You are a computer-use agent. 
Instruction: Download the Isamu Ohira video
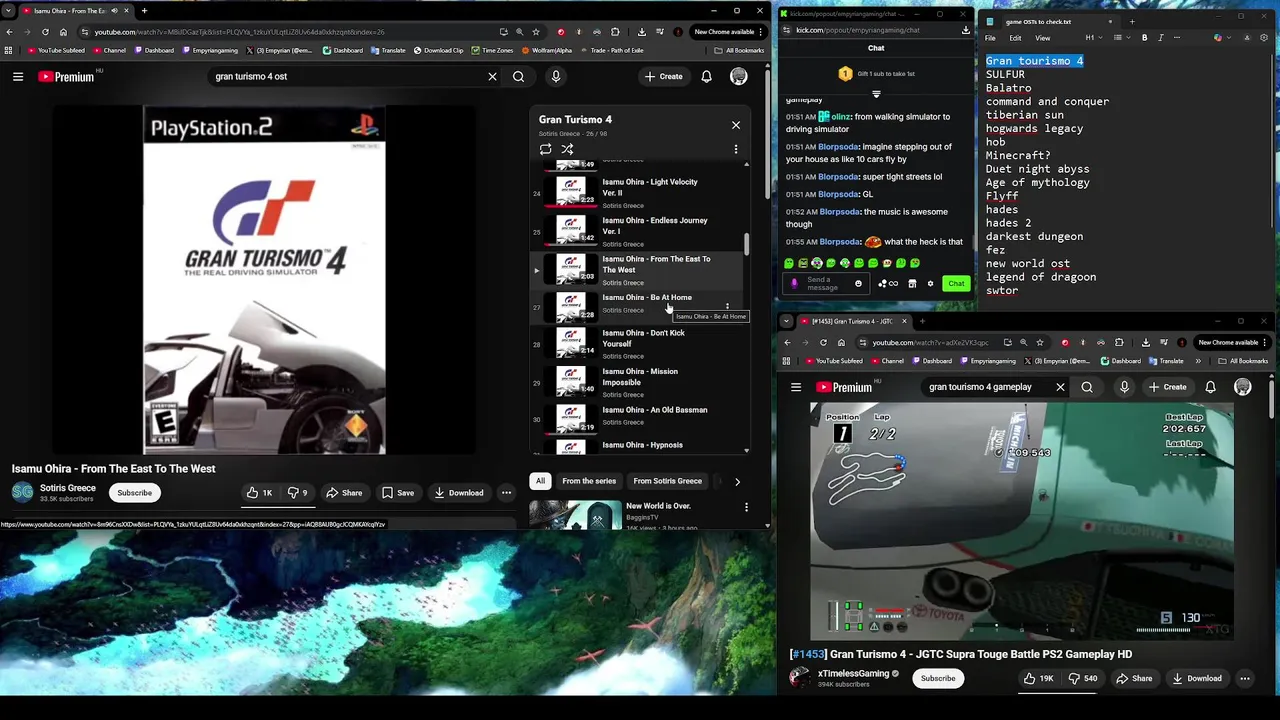pos(459,493)
